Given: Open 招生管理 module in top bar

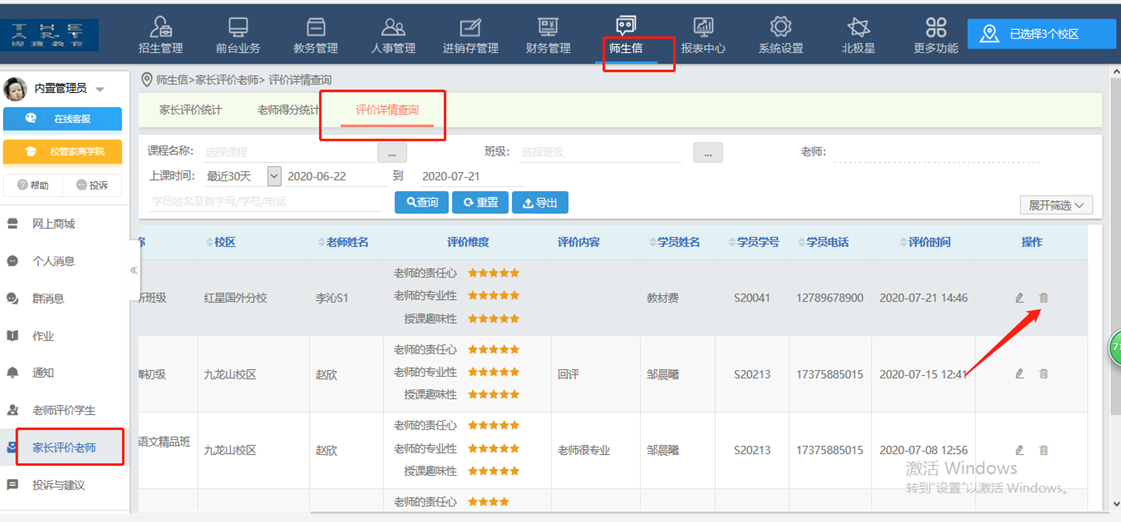Looking at the screenshot, I should pos(160,36).
